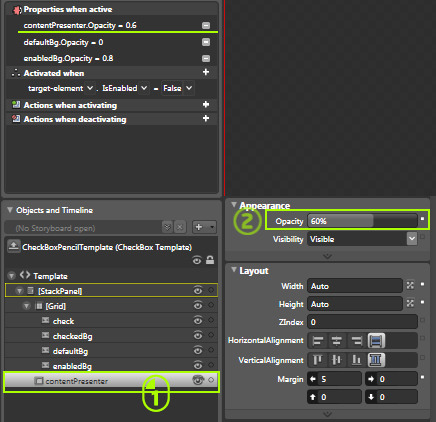The image size is (436, 422).
Task: Toggle visibility of all objects eye icon
Action: click(x=197, y=260)
